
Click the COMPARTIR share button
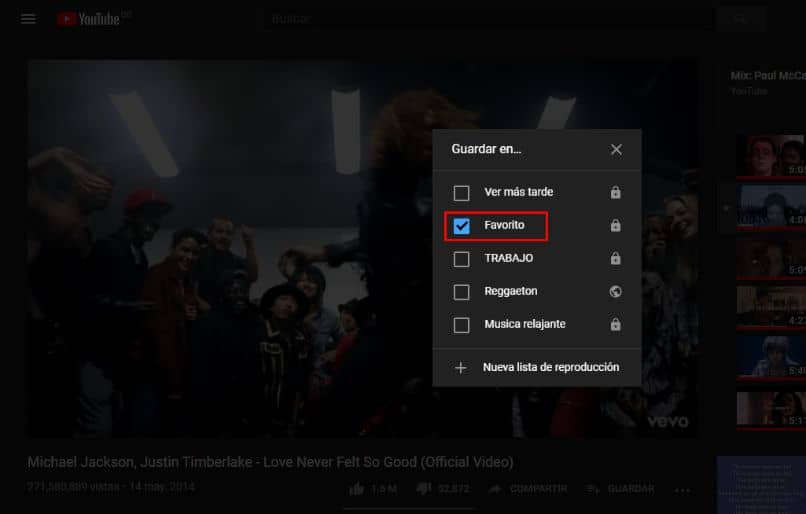(528, 489)
